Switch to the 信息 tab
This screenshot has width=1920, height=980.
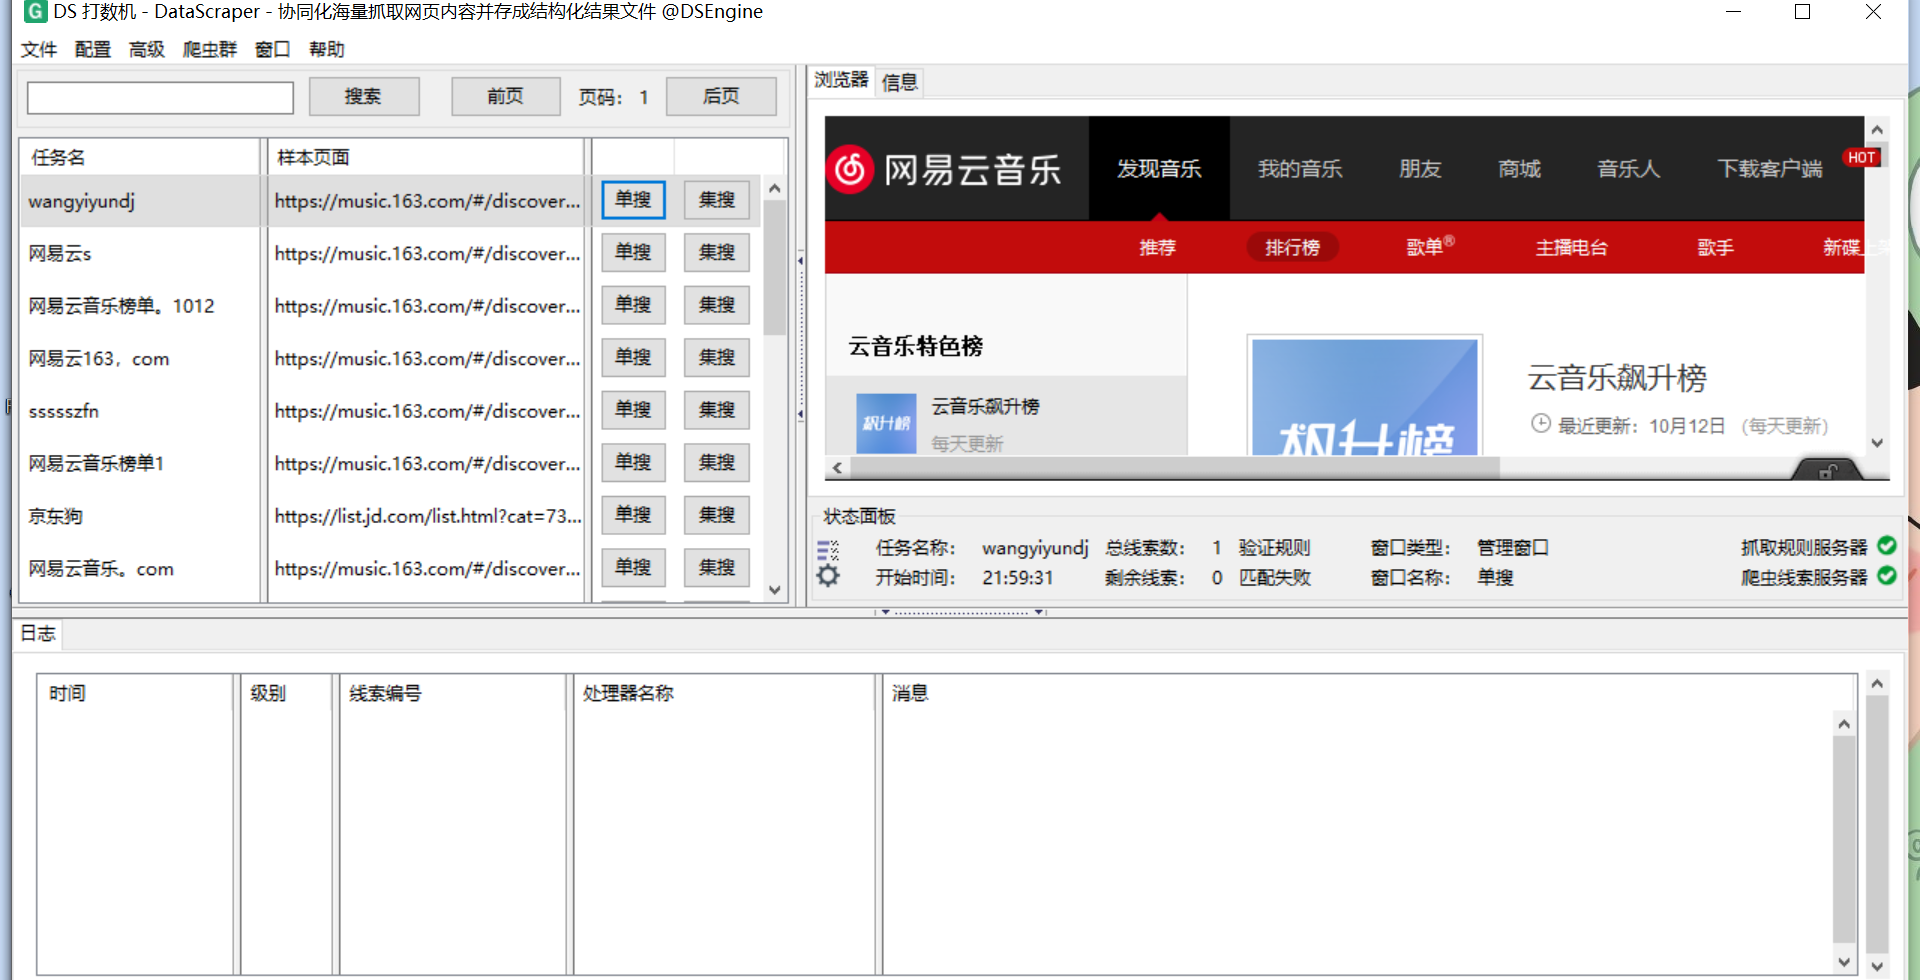pyautogui.click(x=898, y=82)
